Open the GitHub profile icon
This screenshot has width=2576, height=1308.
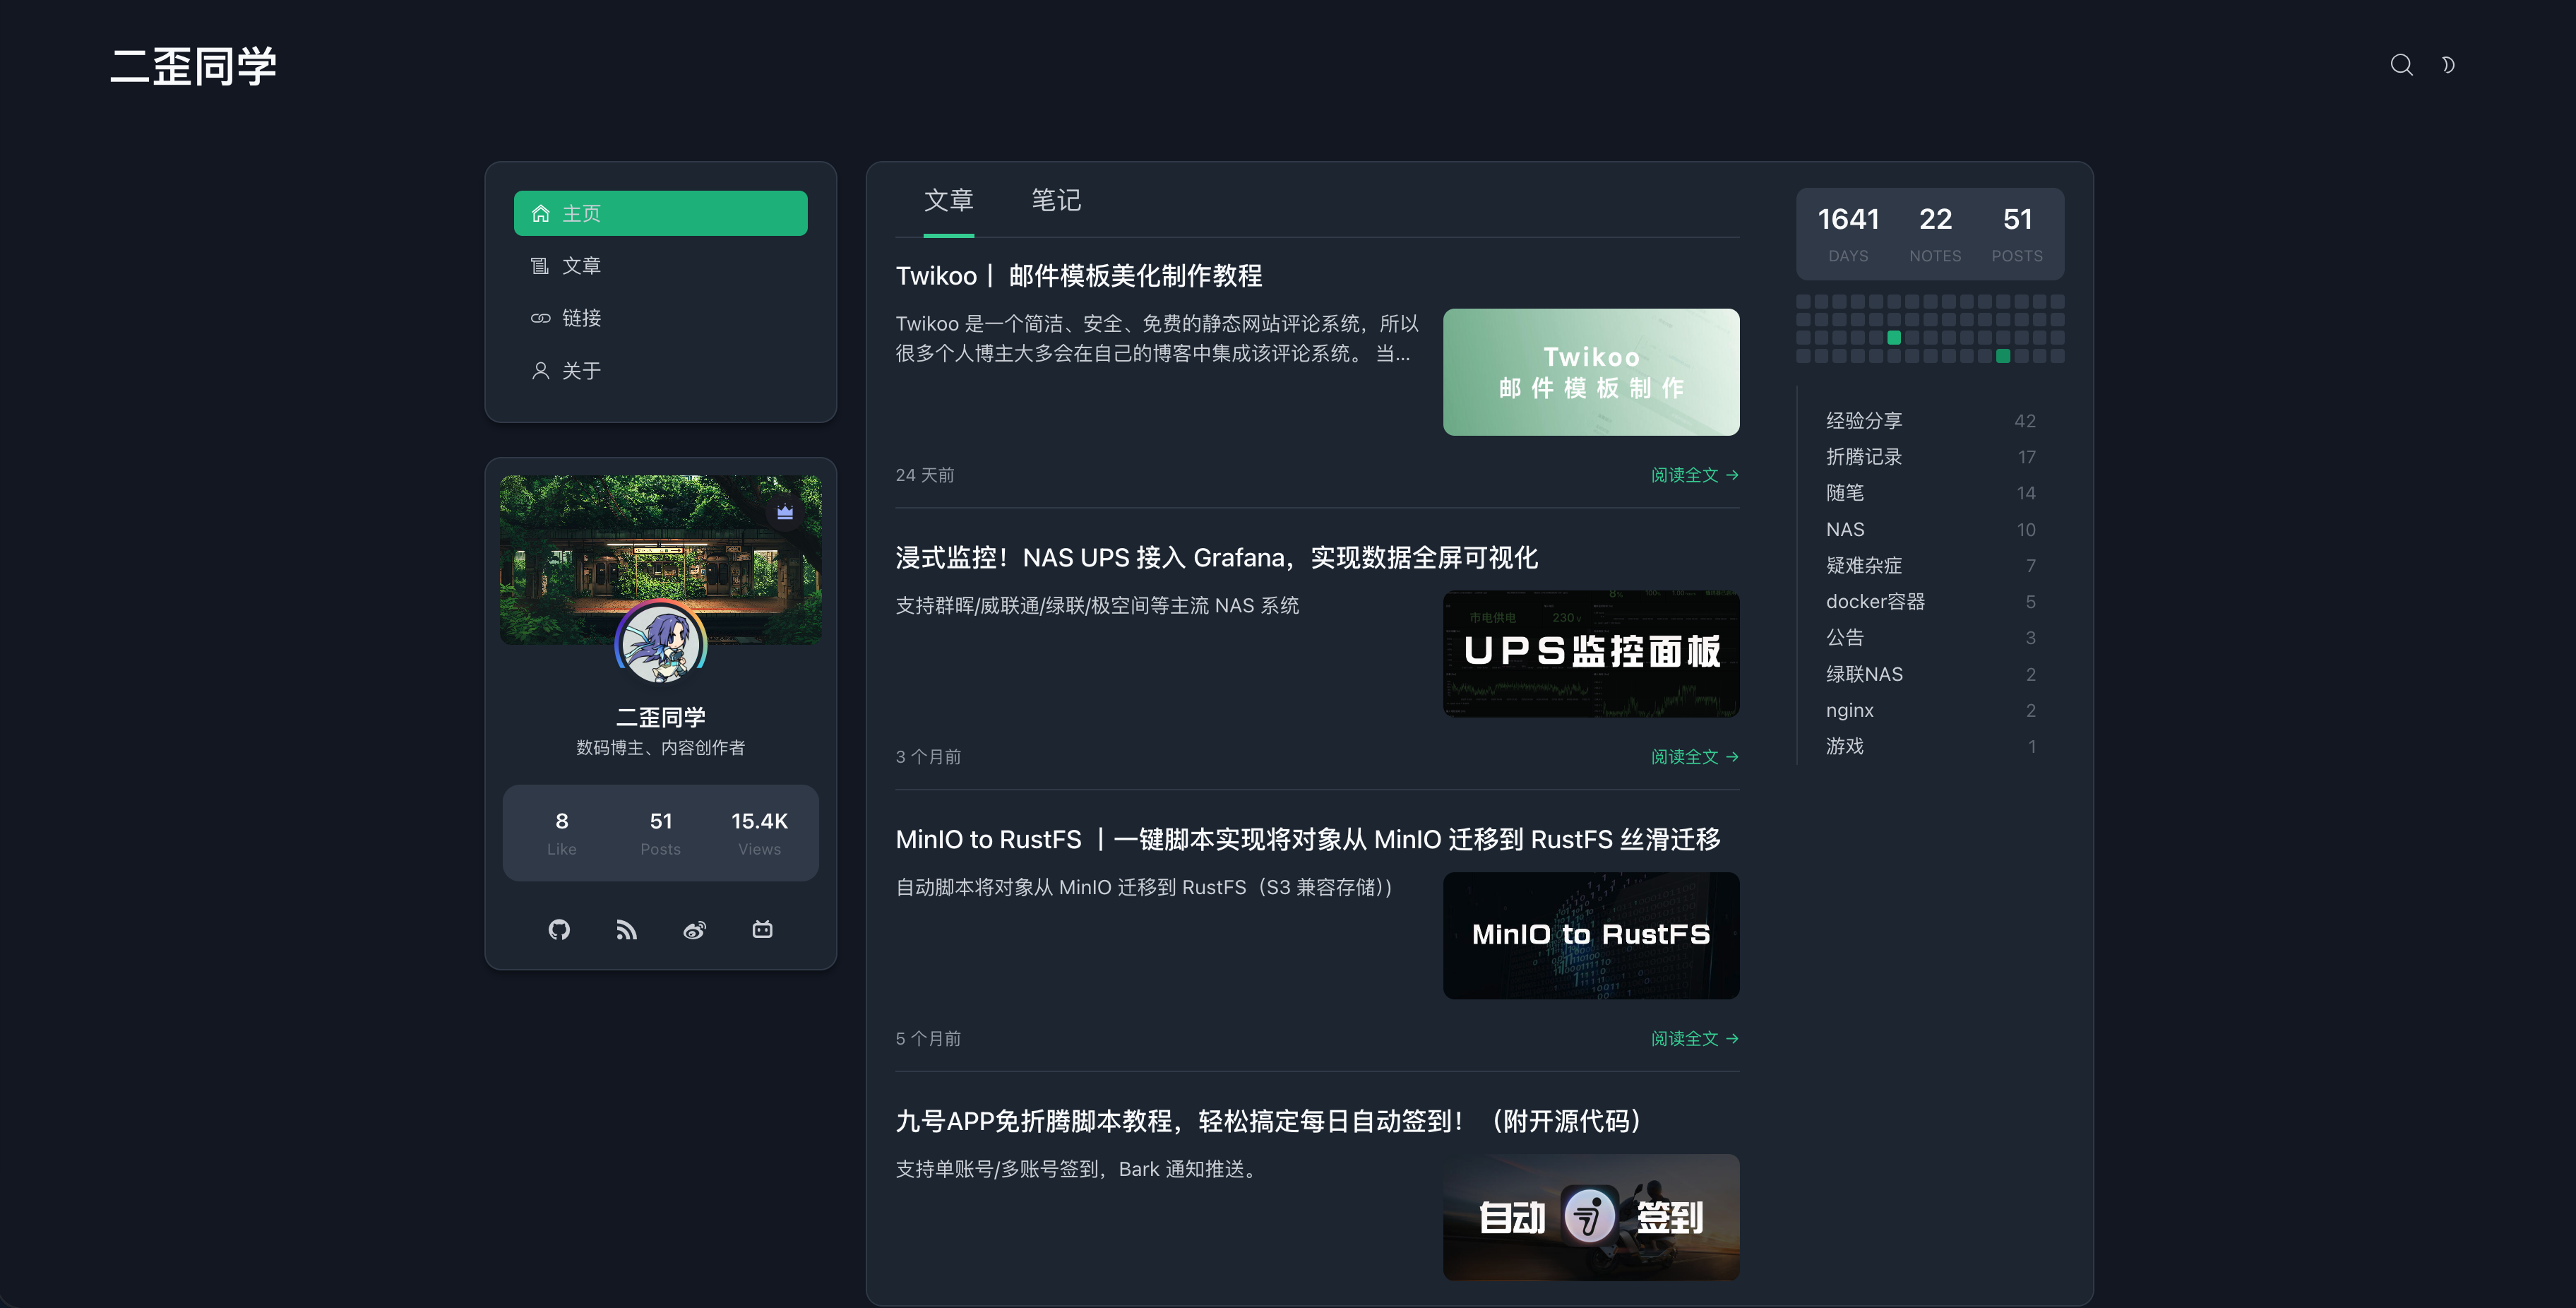click(559, 930)
